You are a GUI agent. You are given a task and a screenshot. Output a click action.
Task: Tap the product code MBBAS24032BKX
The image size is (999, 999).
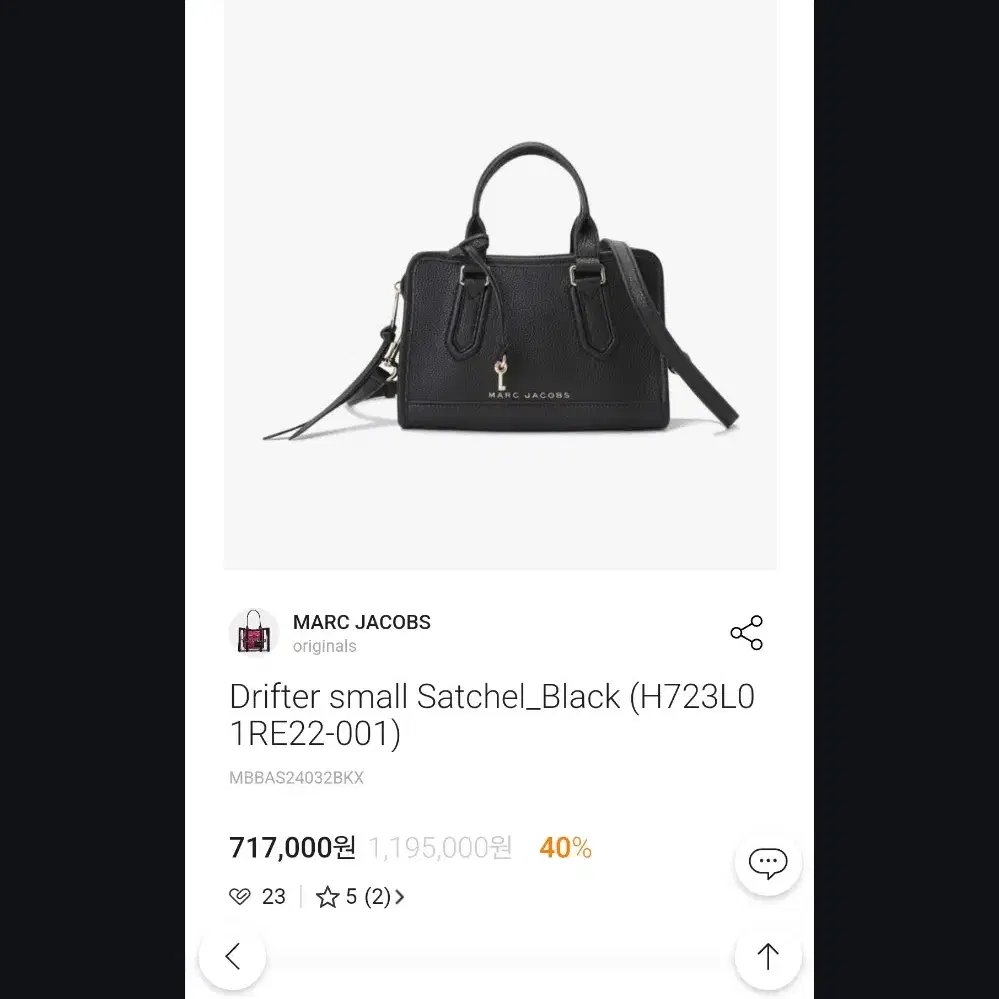(296, 777)
